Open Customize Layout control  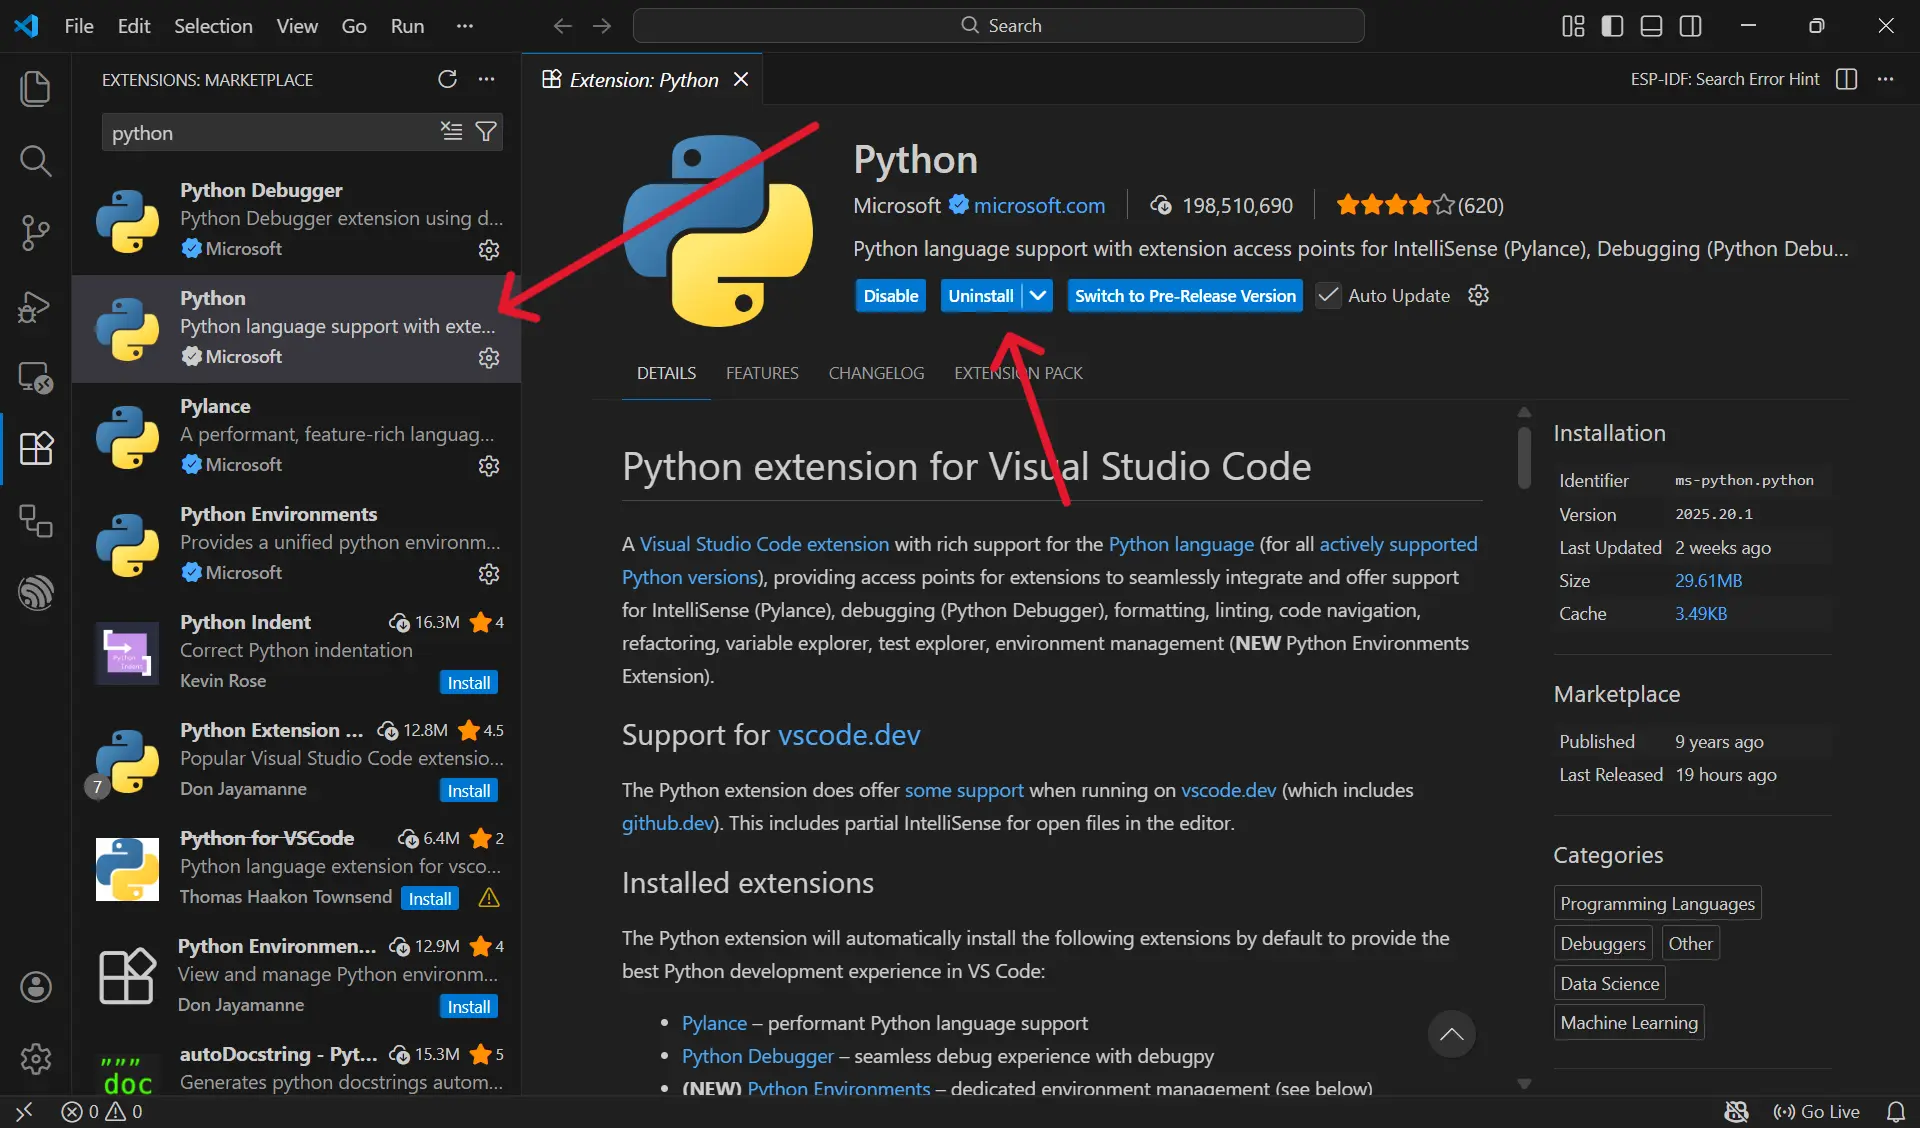pos(1573,26)
